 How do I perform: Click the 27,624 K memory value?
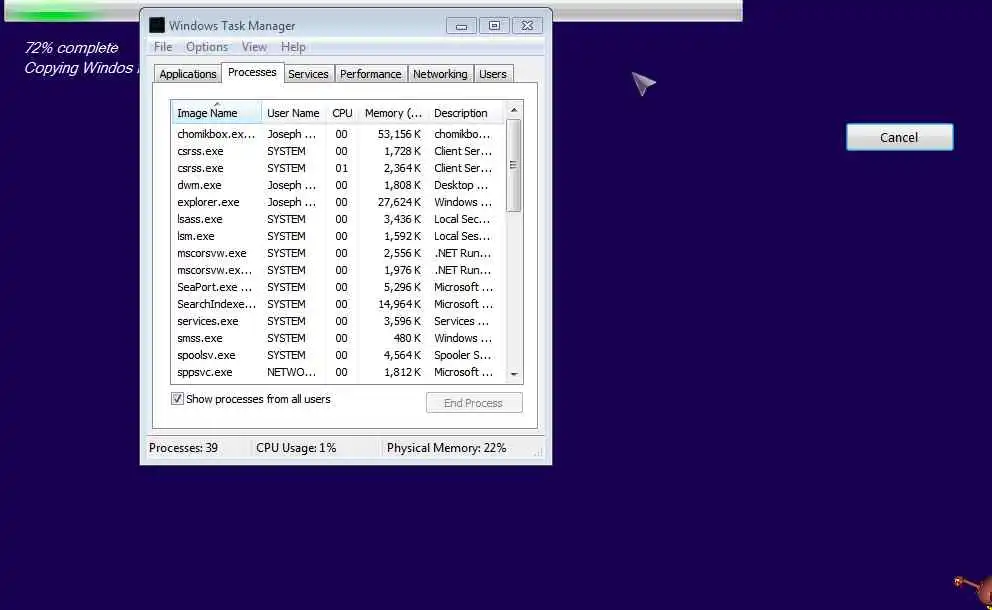click(x=399, y=202)
